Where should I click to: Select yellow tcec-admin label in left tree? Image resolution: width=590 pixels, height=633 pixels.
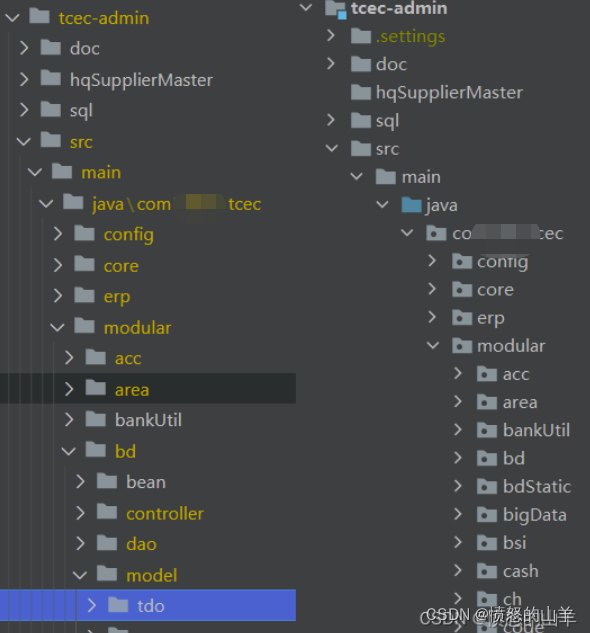coord(104,18)
